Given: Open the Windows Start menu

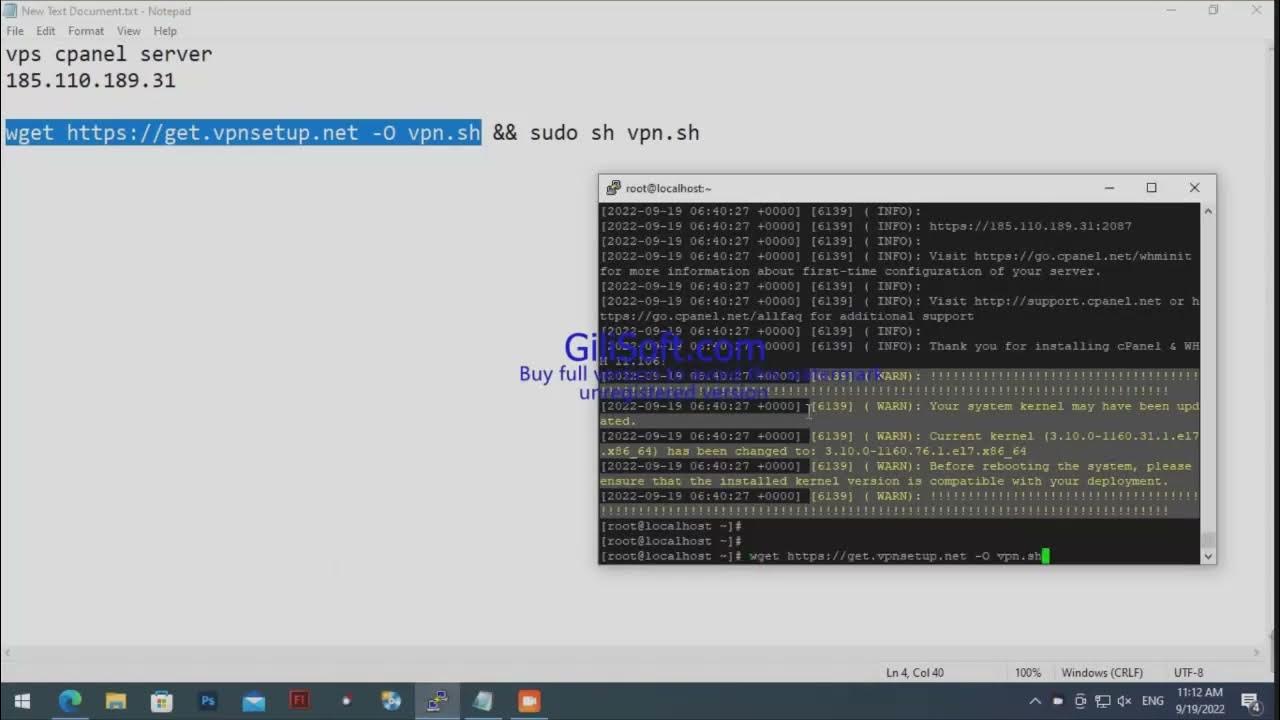Looking at the screenshot, I should pyautogui.click(x=22, y=701).
